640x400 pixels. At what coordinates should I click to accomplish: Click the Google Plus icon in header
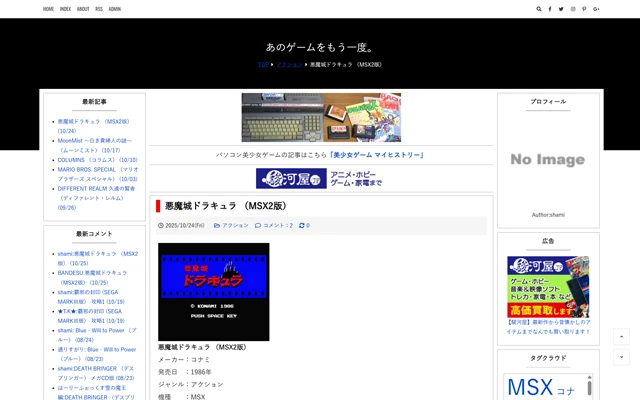point(596,9)
